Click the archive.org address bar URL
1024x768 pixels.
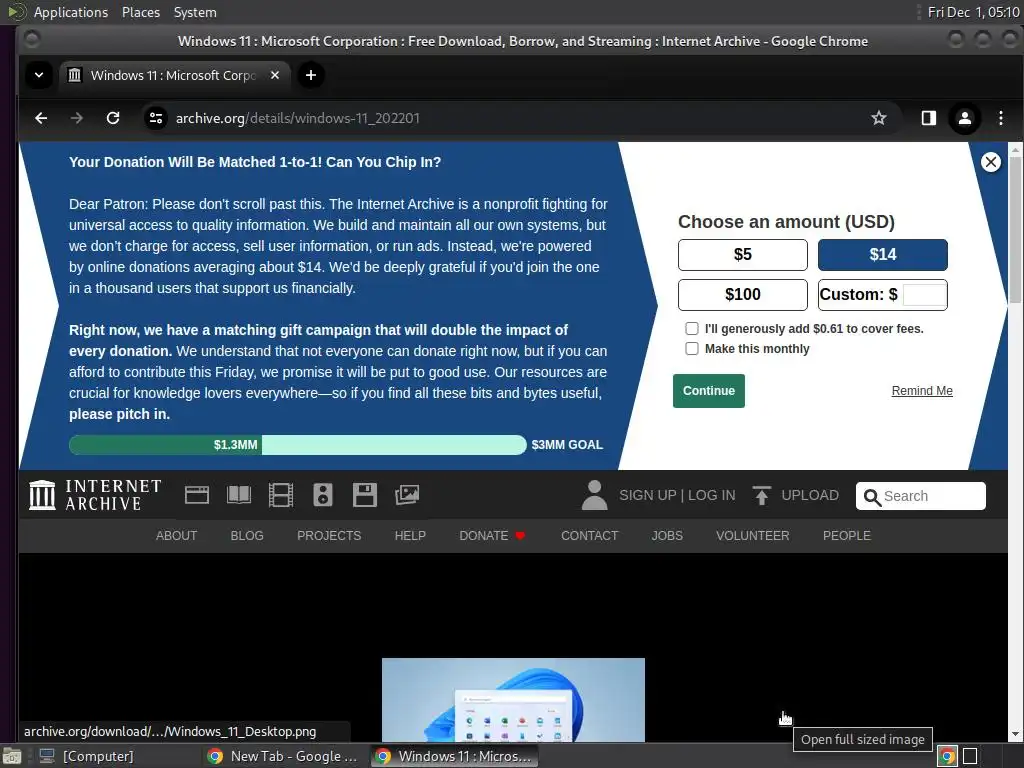click(x=297, y=118)
